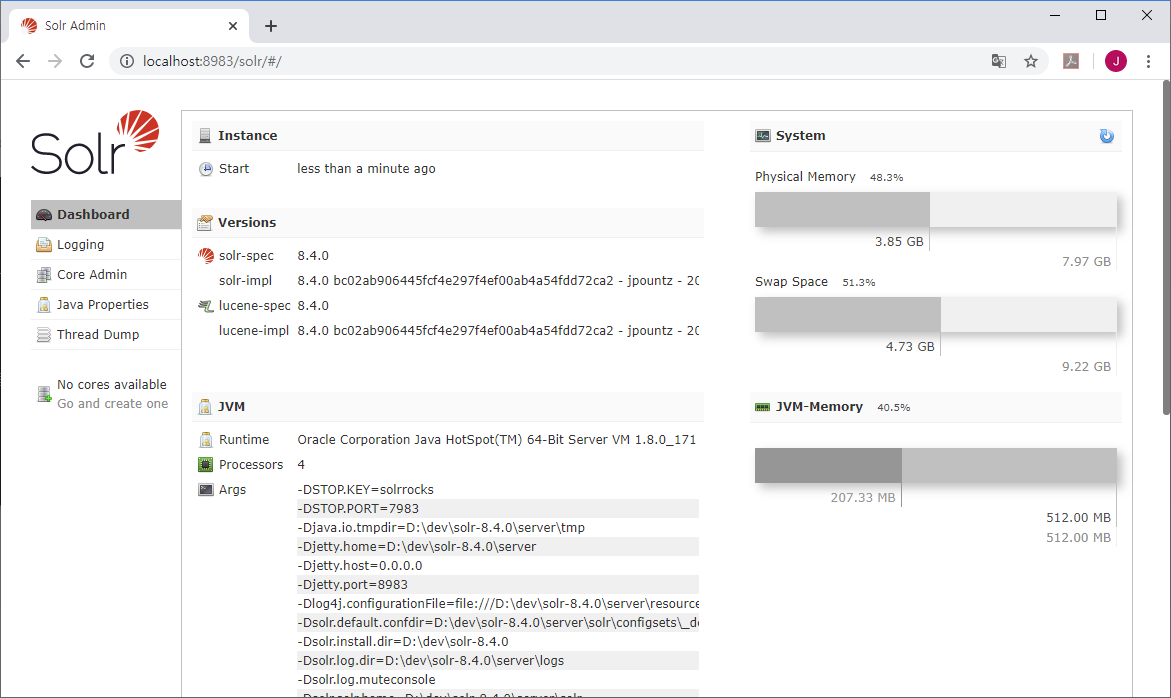Image resolution: width=1171 pixels, height=698 pixels.
Task: Open Java Properties page
Action: click(105, 305)
